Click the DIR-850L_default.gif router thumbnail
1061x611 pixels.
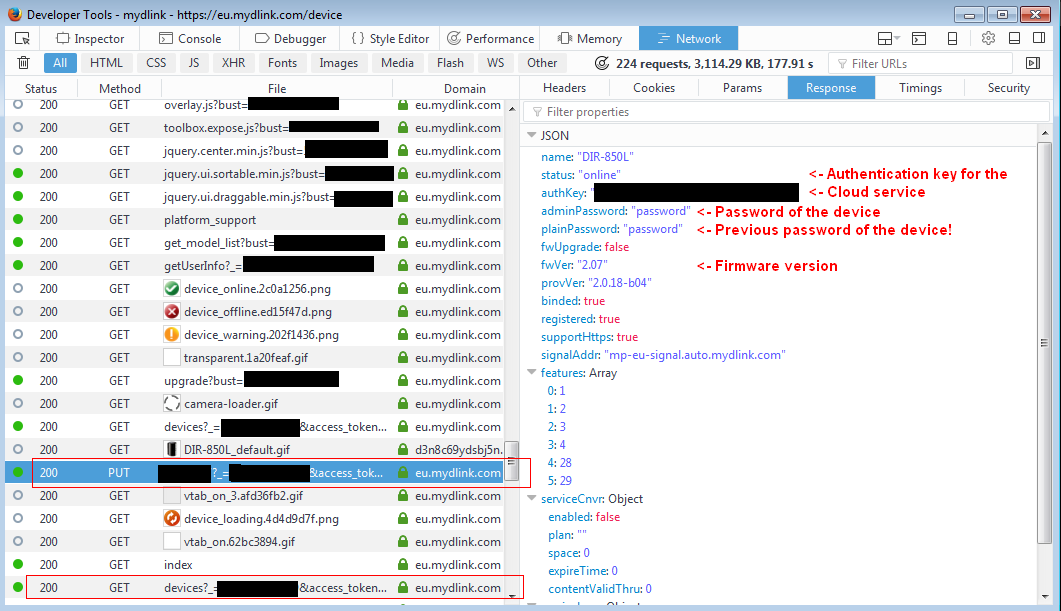click(172, 450)
